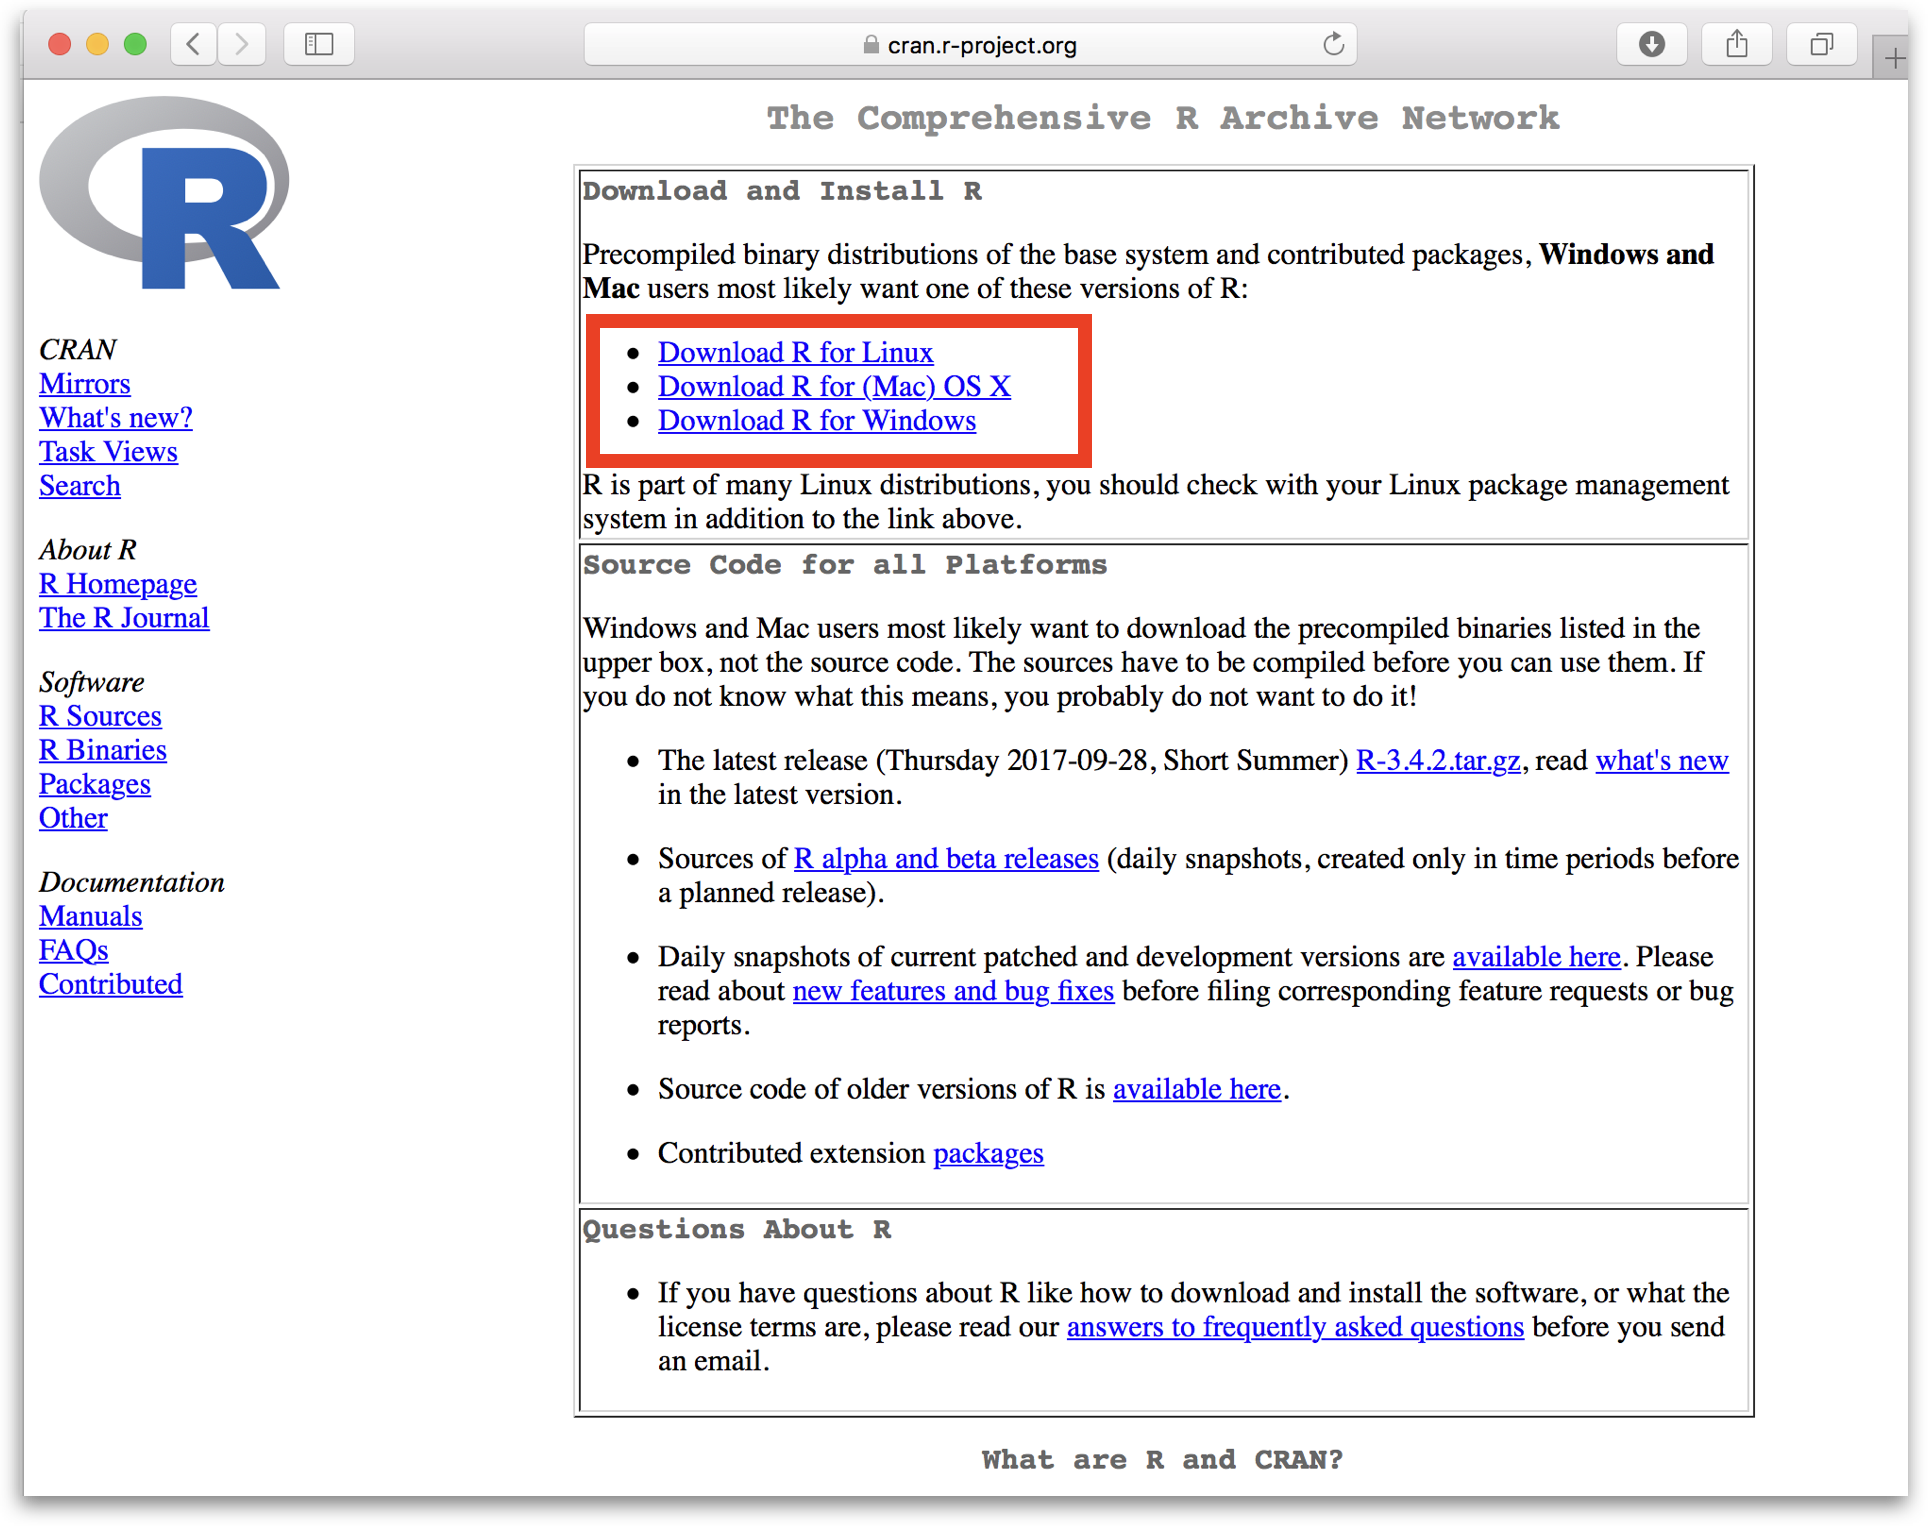
Task: Open R alpha and beta releases
Action: [945, 858]
